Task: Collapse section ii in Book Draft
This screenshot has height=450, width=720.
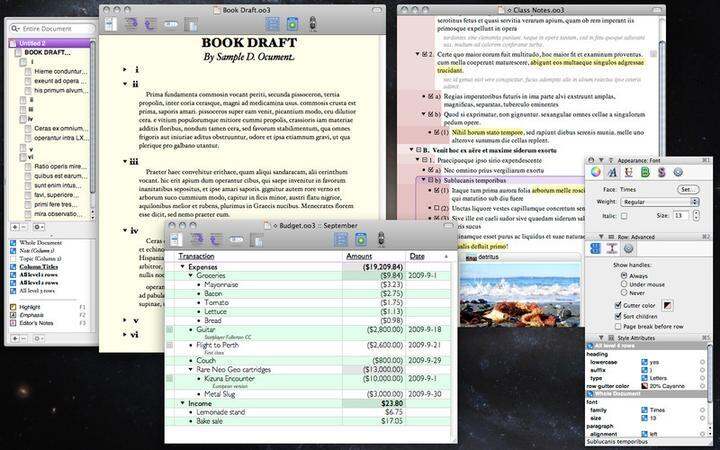Action: pos(124,84)
